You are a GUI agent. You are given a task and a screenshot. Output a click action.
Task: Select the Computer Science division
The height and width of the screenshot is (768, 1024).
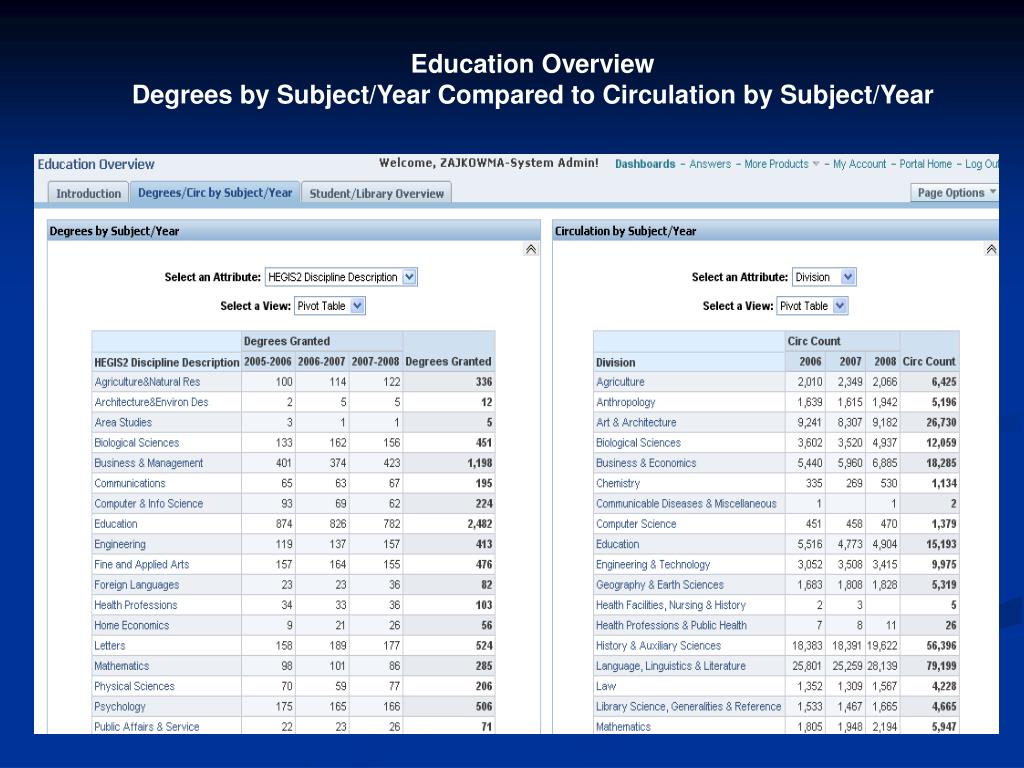click(x=635, y=524)
